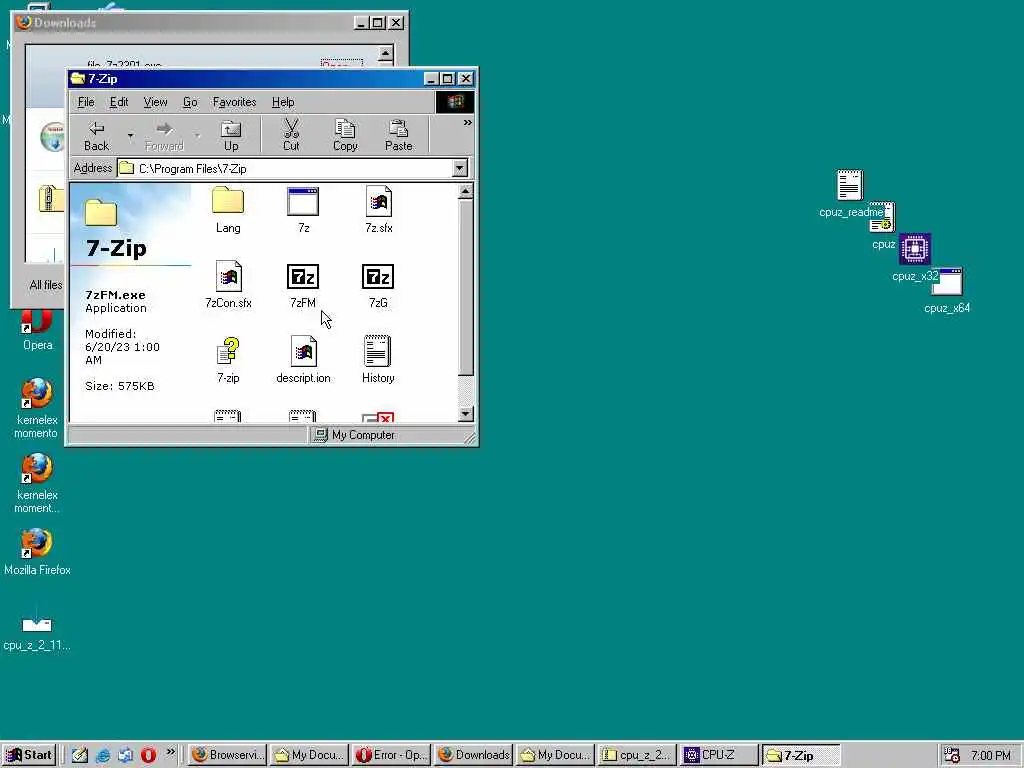Expand the Back button history dropdown arrow
Screen dimensions: 1024x768
(131, 136)
